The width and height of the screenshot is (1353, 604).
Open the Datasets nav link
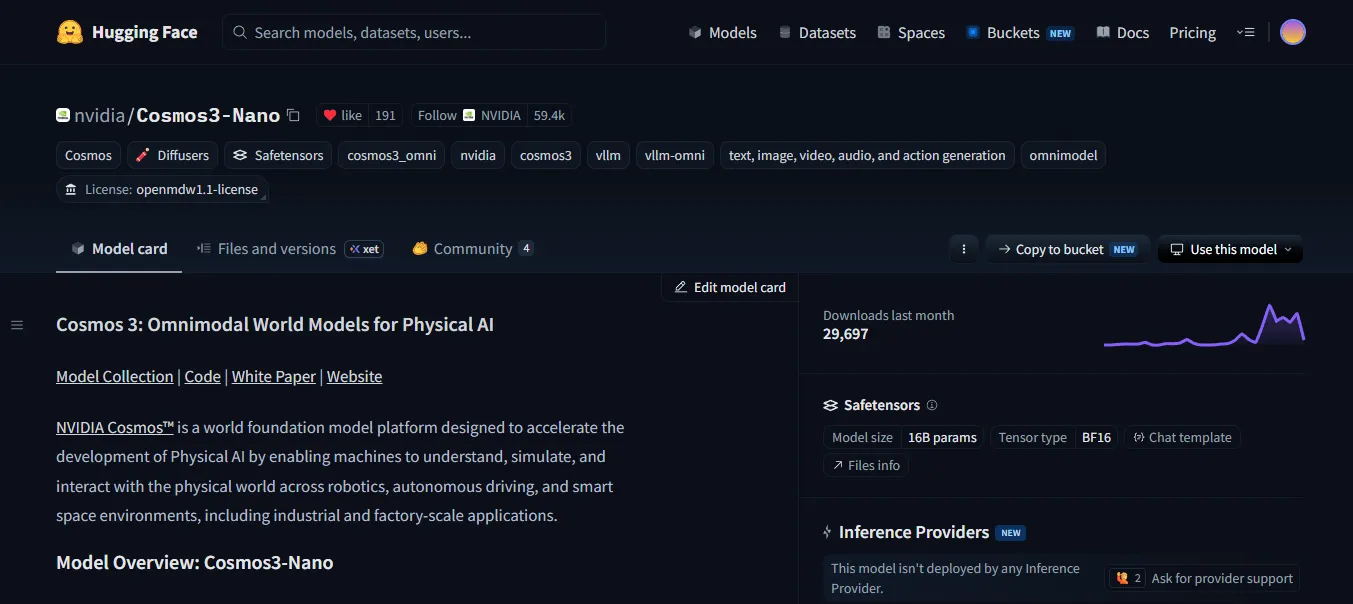[x=817, y=32]
